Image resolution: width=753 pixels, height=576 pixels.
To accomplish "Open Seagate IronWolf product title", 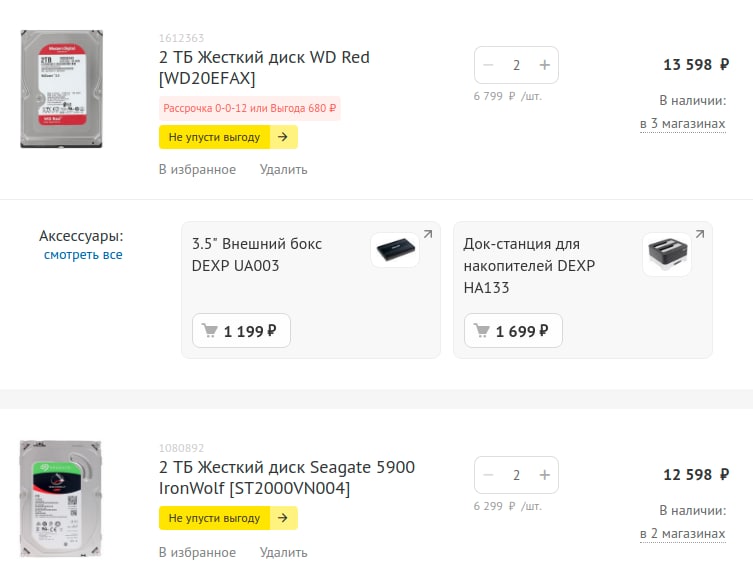I will coord(287,478).
